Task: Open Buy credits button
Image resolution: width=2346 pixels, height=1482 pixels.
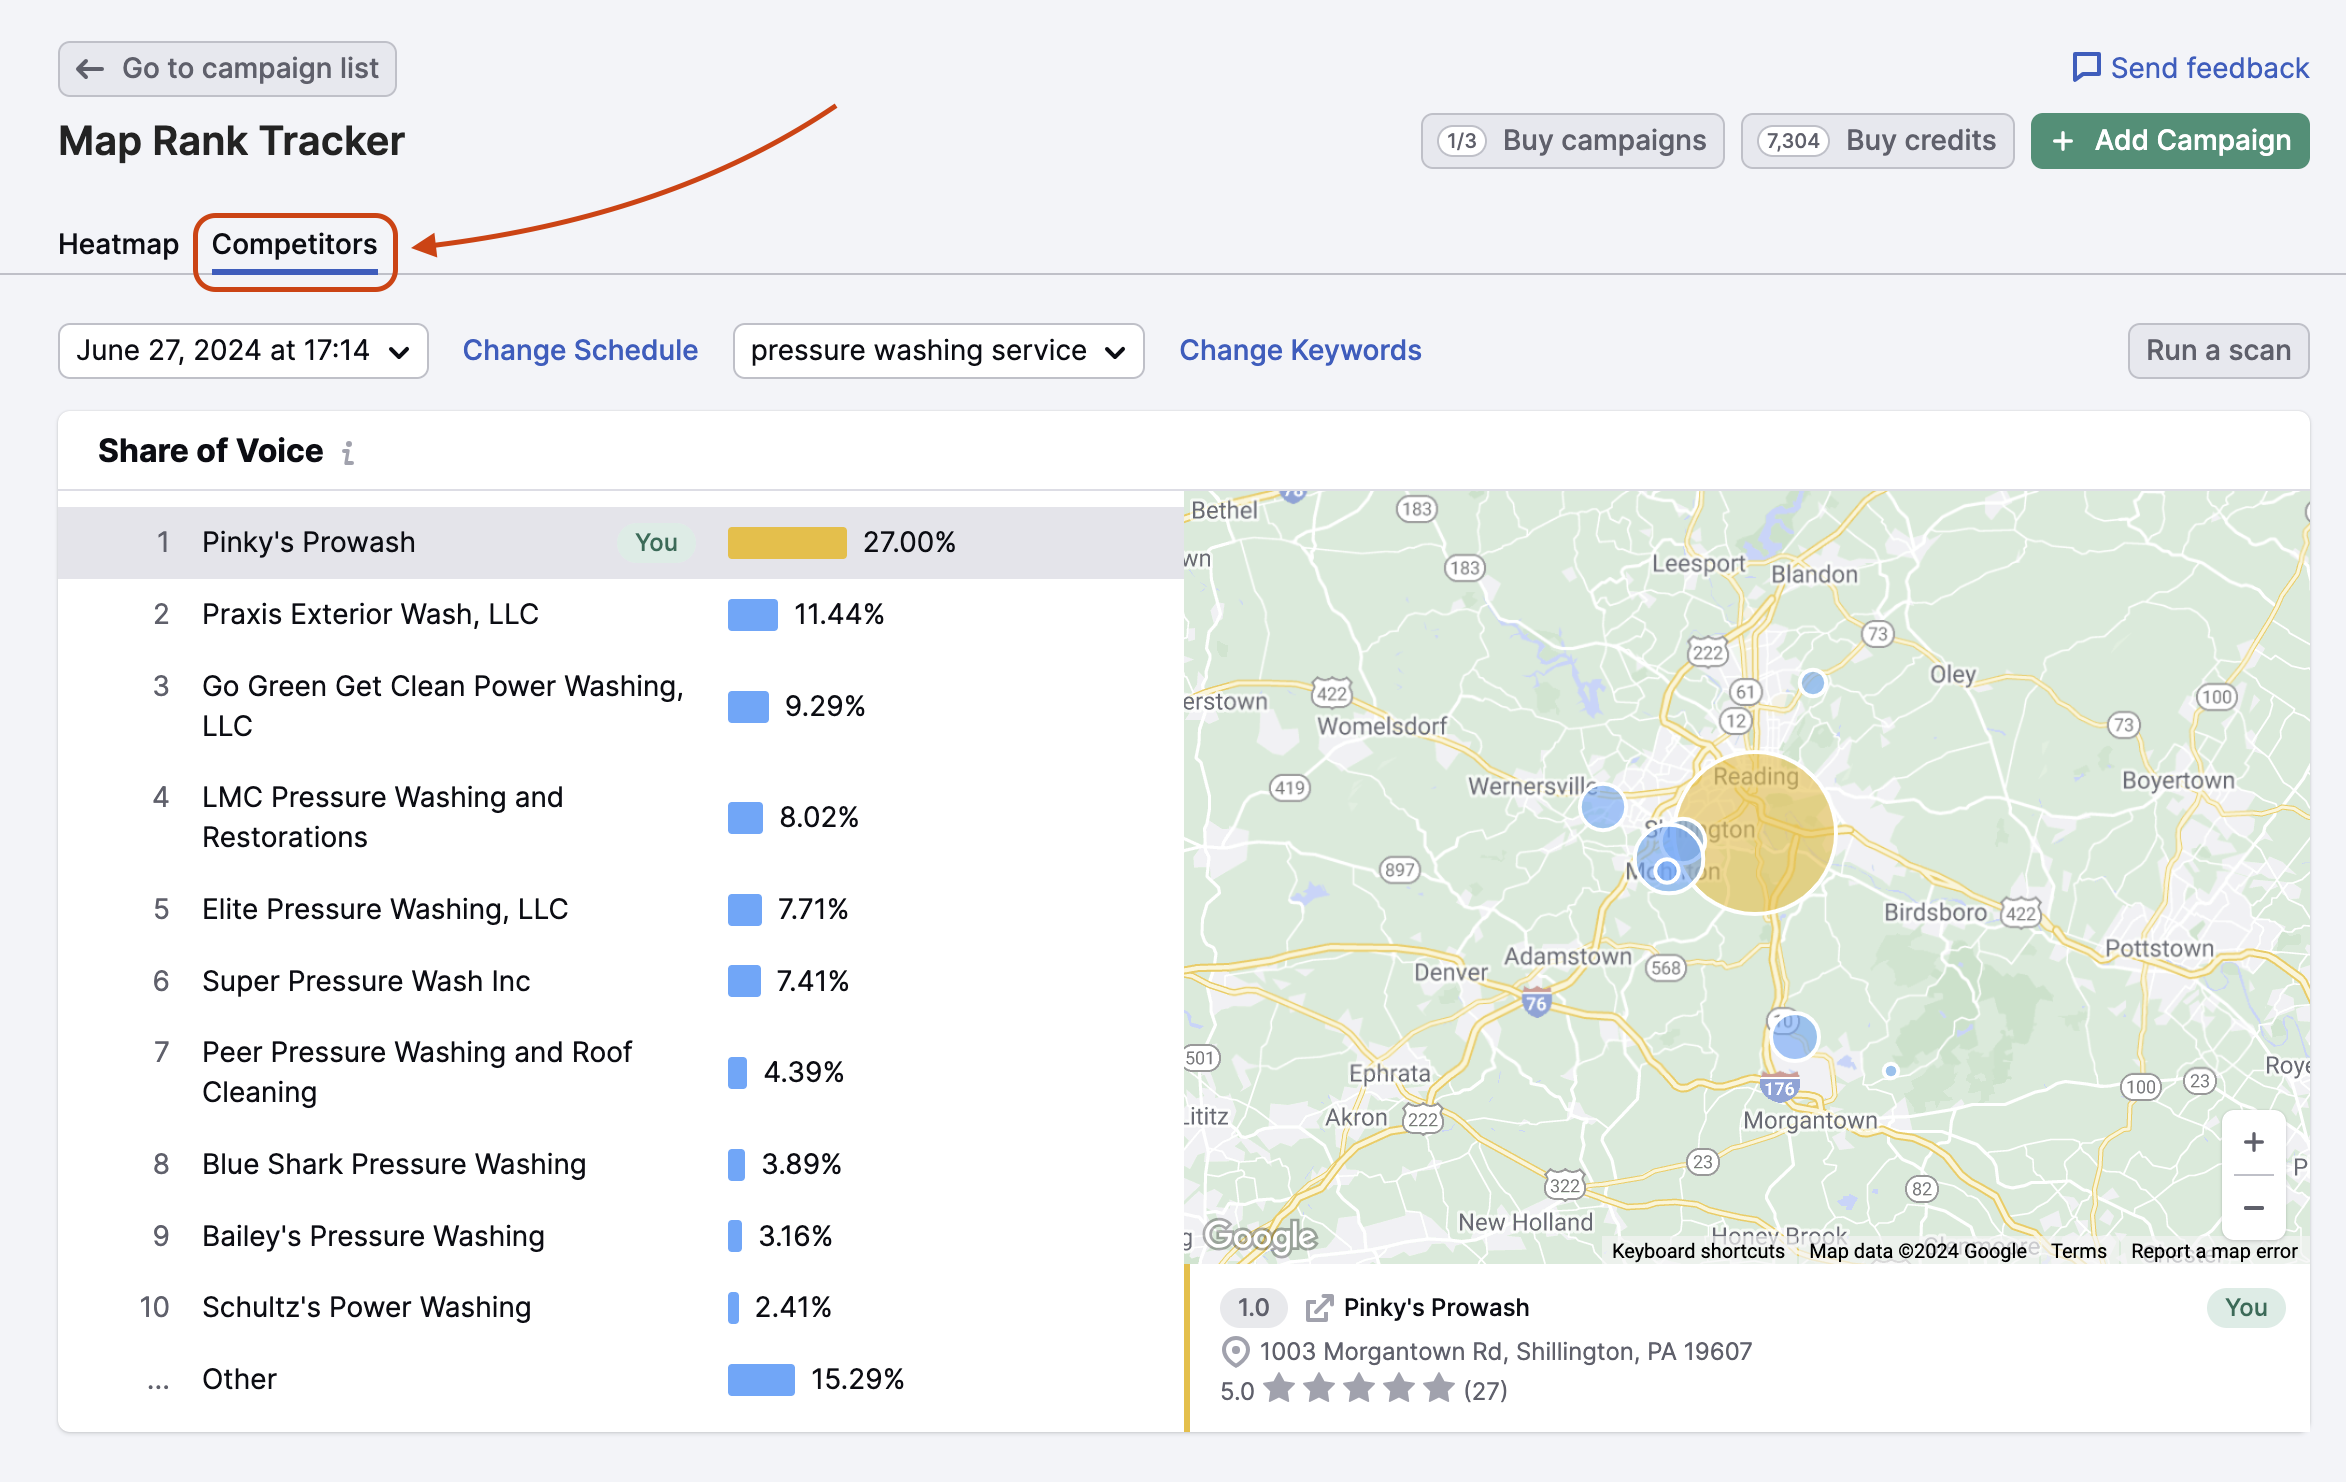Action: (x=1877, y=141)
